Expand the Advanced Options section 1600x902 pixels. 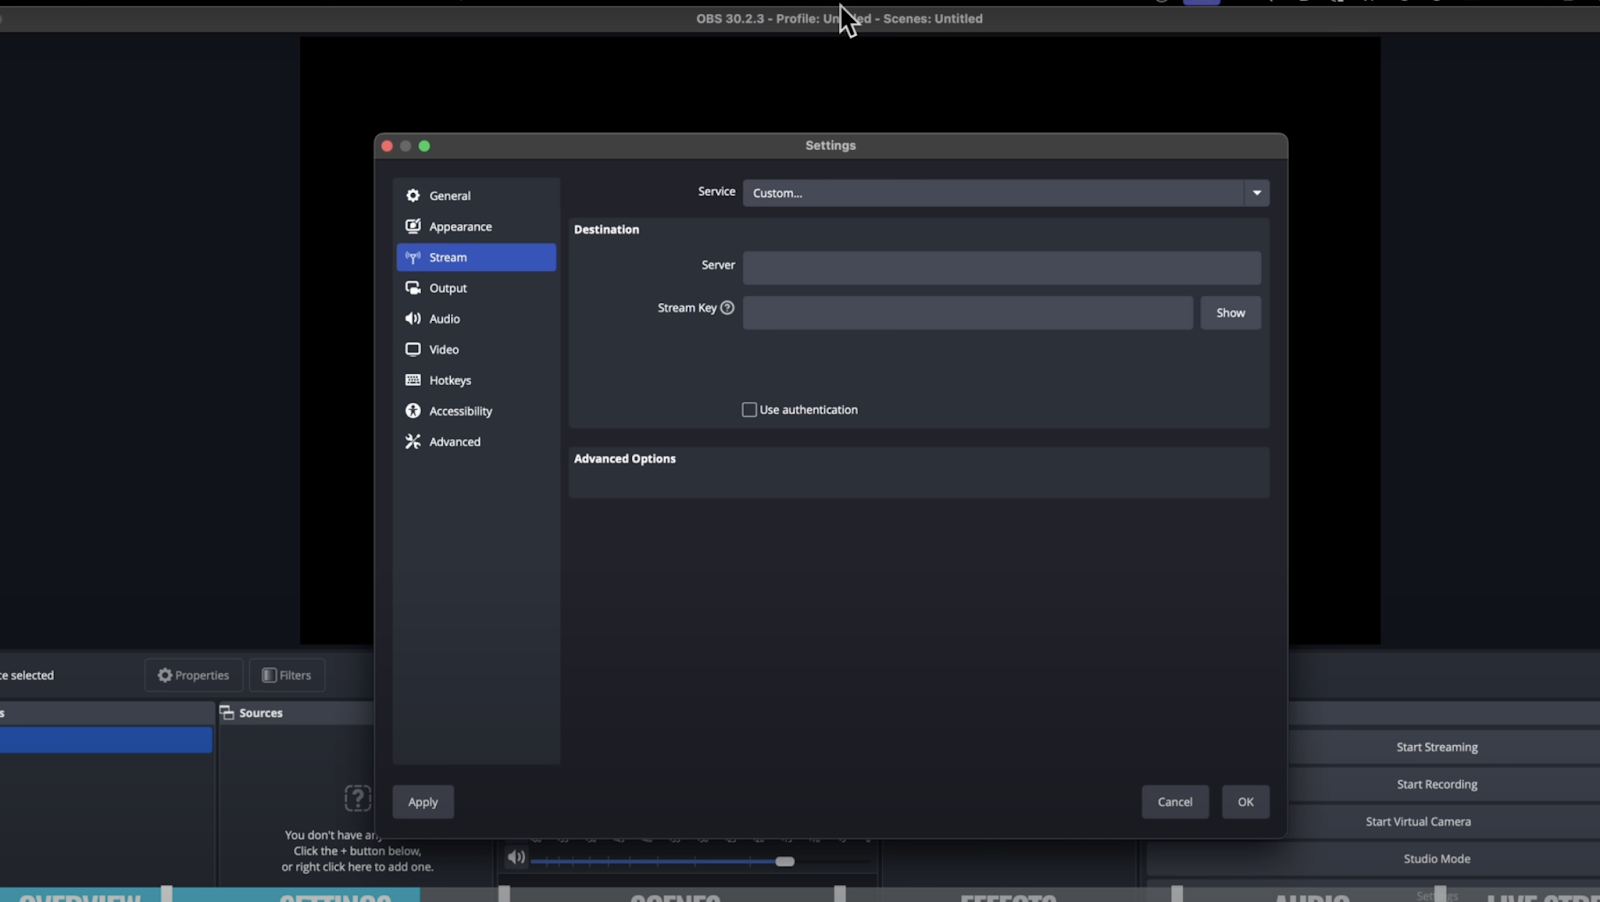623,458
